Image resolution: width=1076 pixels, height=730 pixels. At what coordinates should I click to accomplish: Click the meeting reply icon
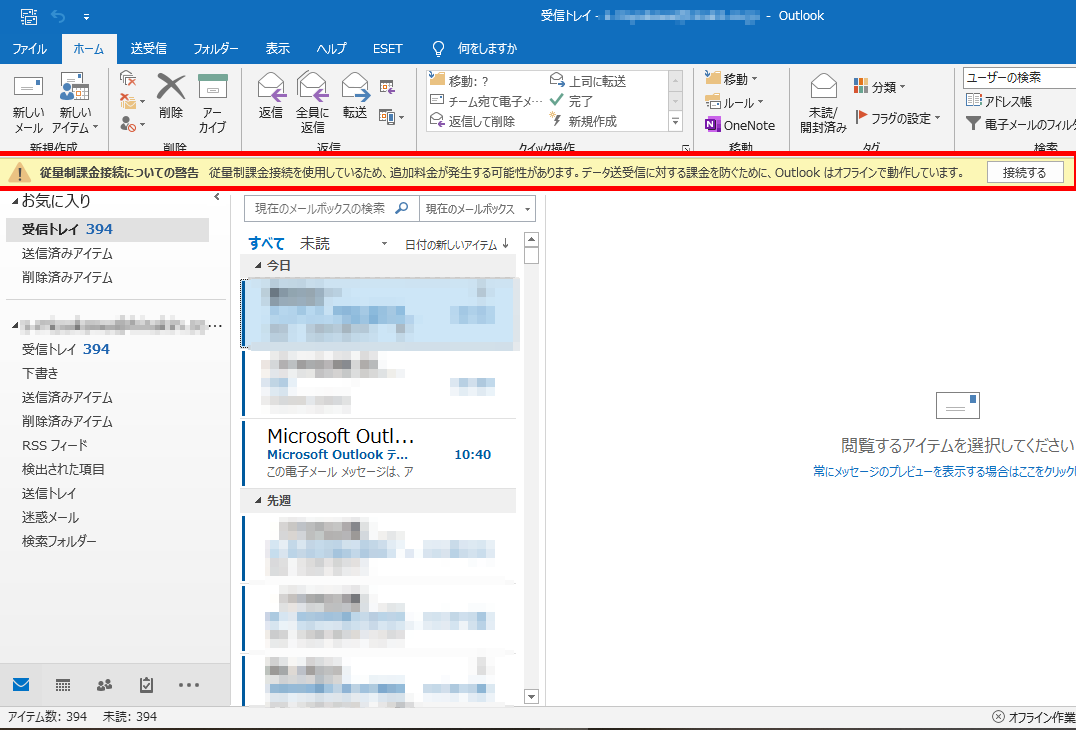[387, 87]
